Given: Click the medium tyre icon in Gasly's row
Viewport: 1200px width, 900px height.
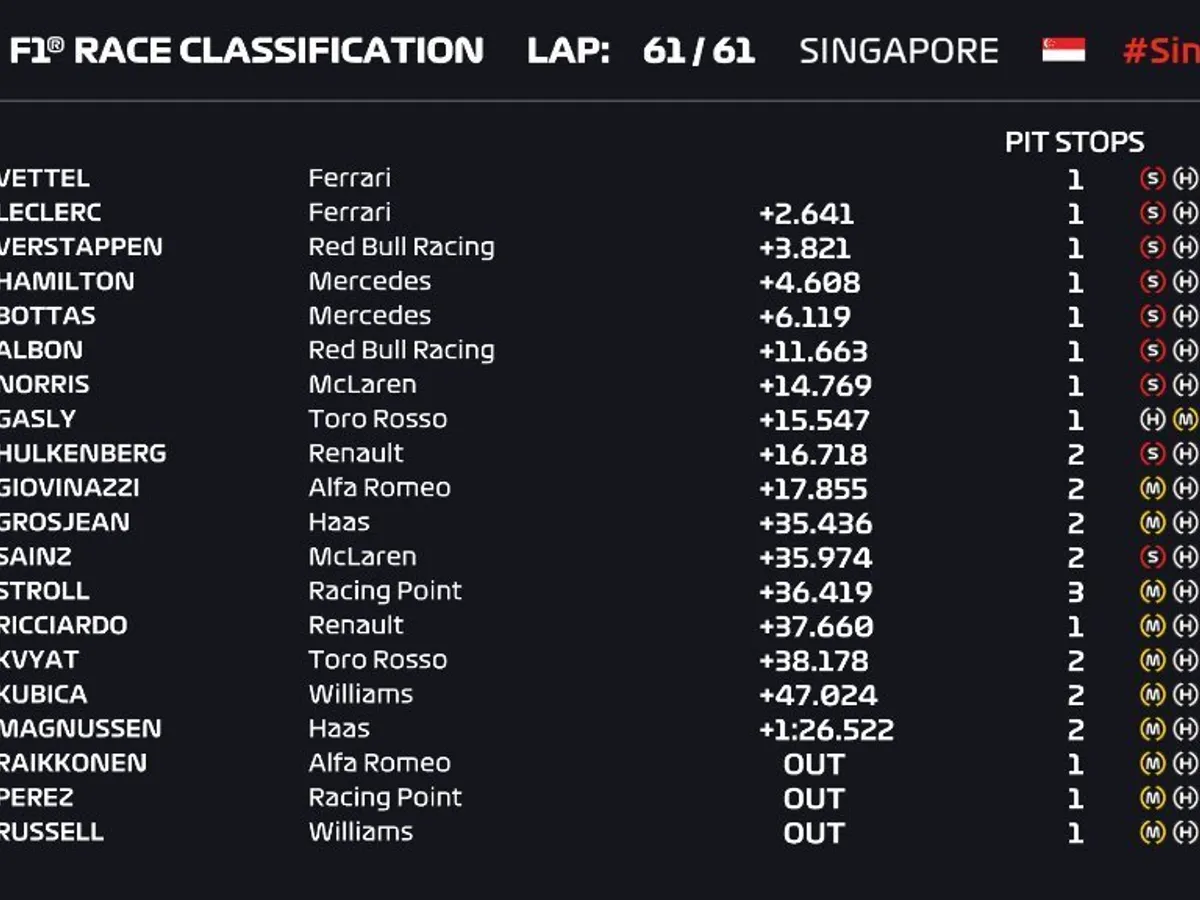Looking at the screenshot, I should [x=1186, y=420].
